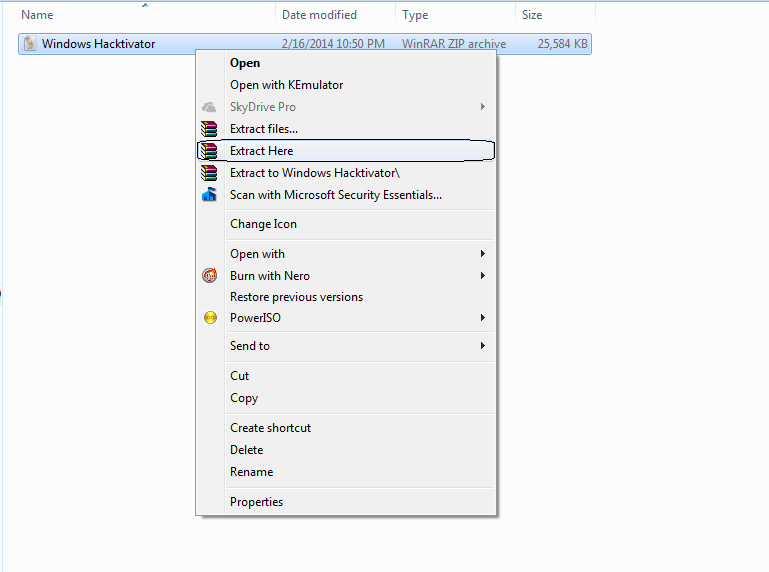Choose Delete from the context menu
This screenshot has height=572, width=769.
346,450
